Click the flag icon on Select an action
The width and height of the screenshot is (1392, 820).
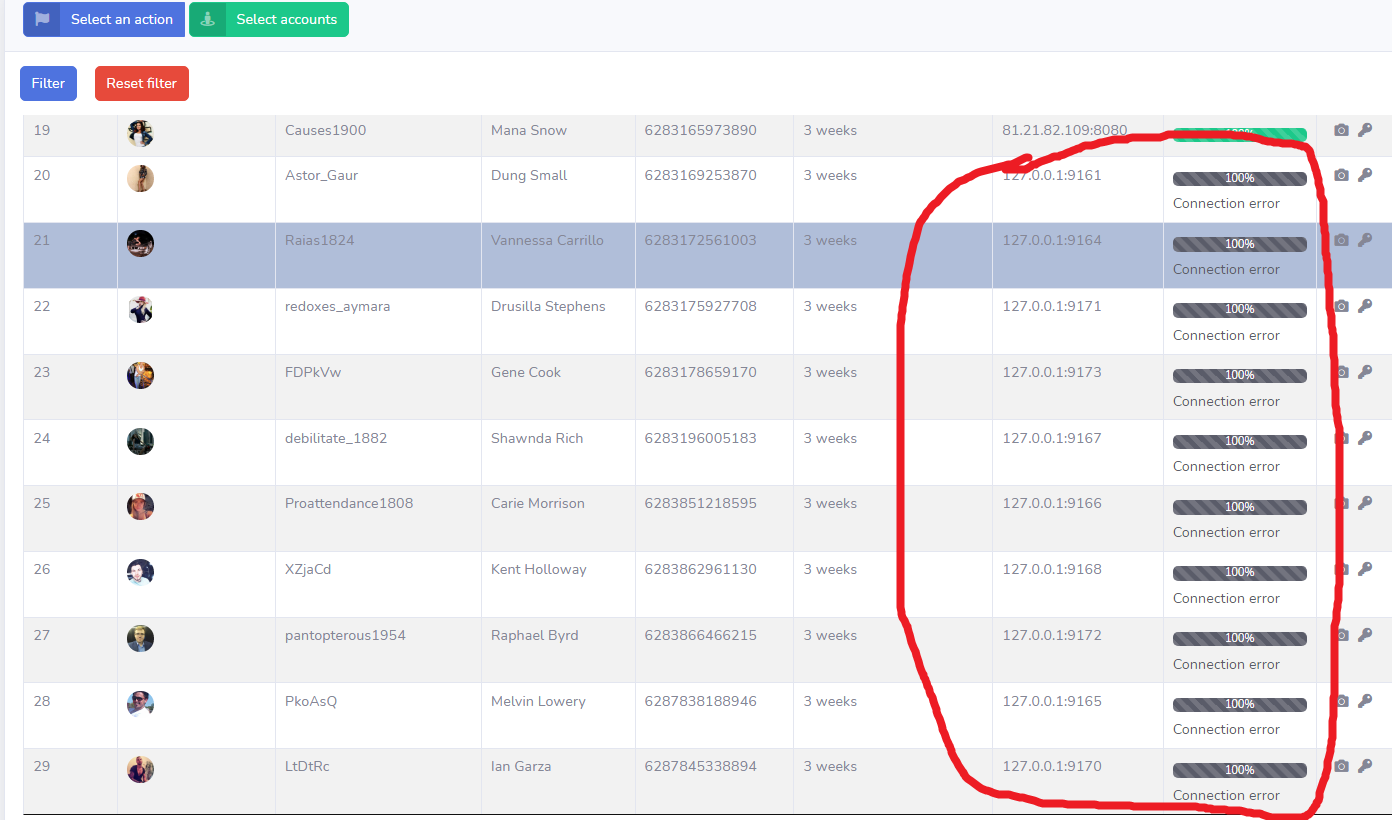pos(42,19)
